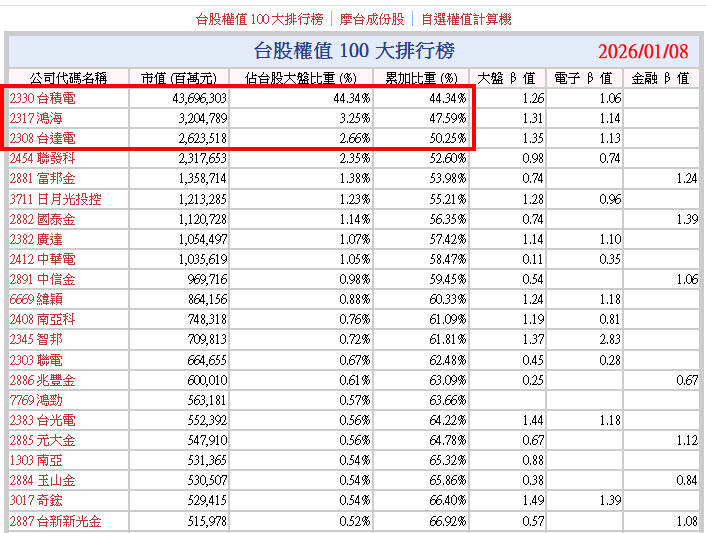
Task: Click the 2330 台積電 stock link
Action: click(42, 98)
